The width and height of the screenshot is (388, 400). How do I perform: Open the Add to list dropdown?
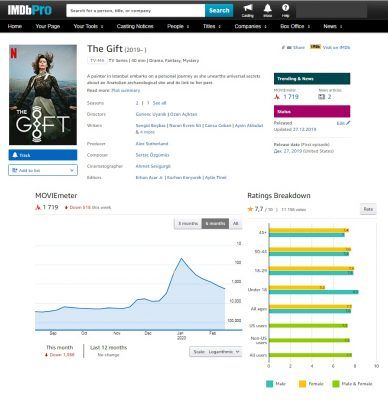coord(43,170)
